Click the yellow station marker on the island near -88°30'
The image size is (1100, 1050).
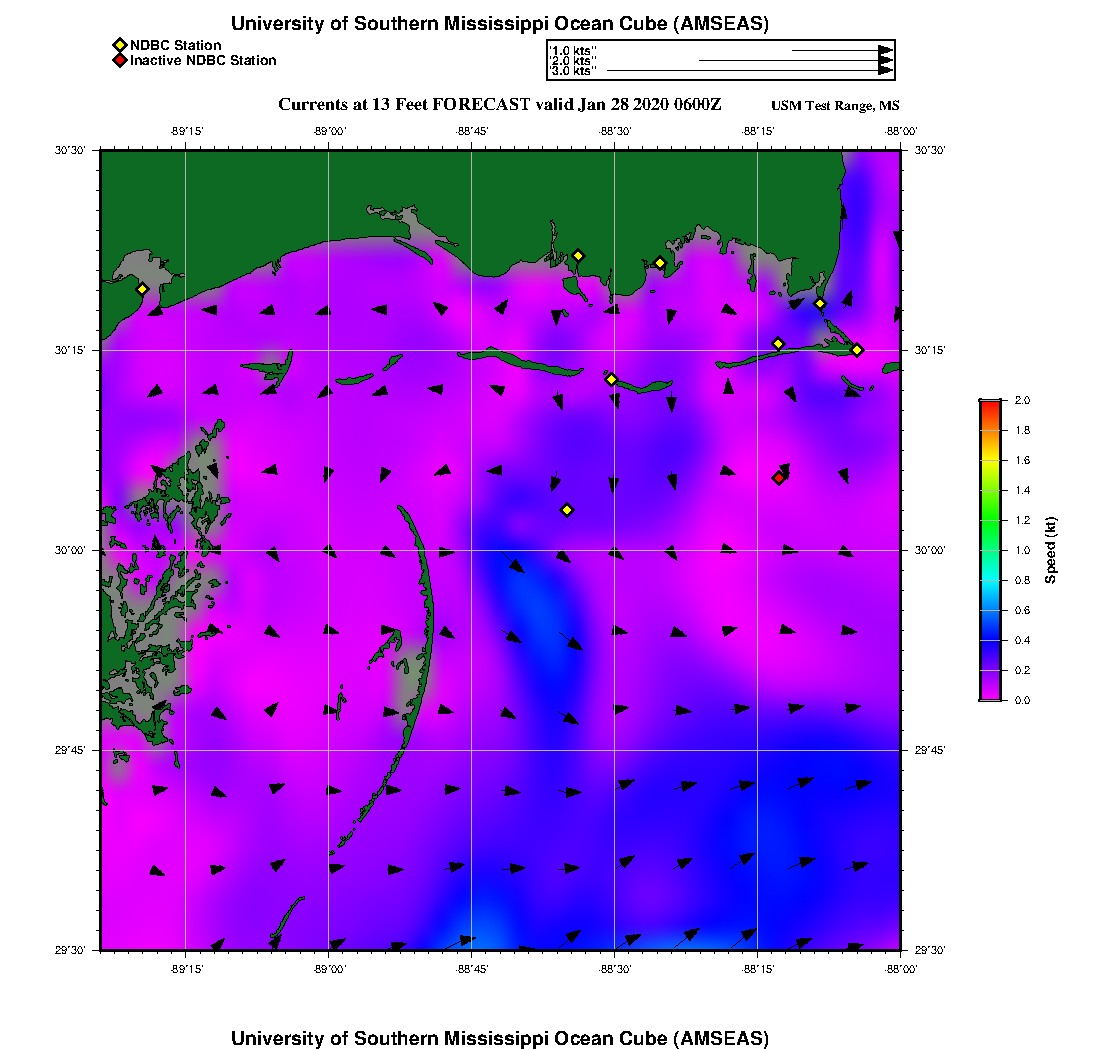pos(611,379)
